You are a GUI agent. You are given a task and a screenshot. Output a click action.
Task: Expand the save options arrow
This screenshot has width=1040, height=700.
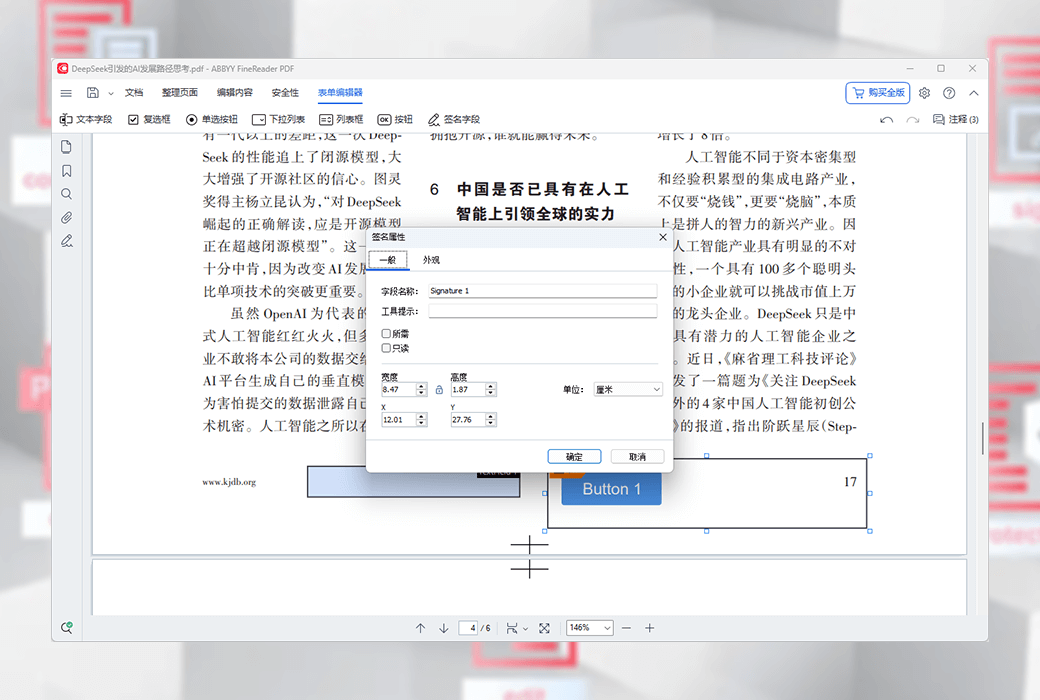pos(108,93)
